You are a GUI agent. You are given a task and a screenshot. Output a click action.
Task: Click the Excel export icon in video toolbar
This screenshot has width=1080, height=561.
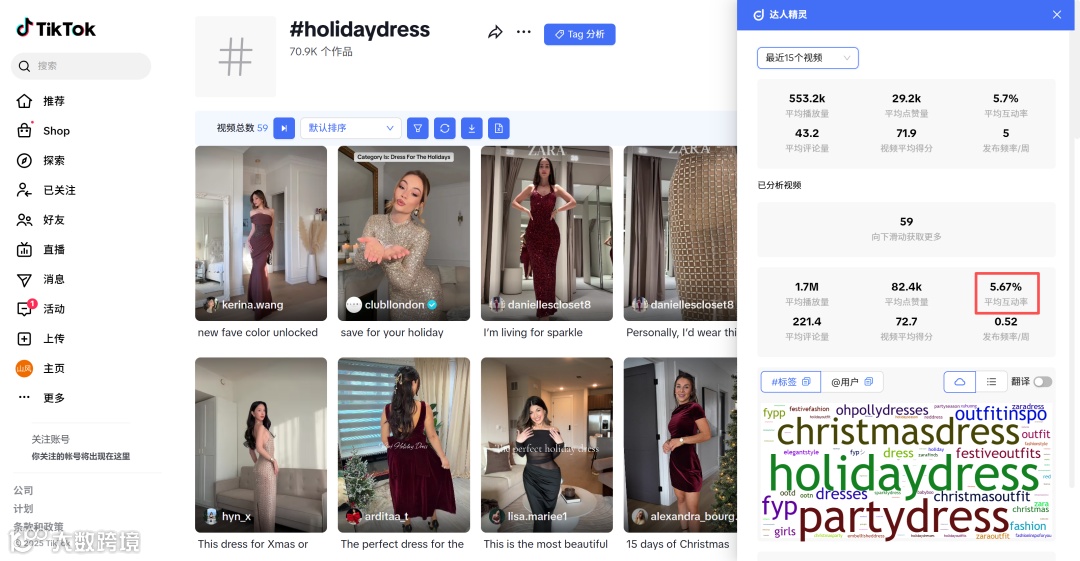(x=499, y=128)
